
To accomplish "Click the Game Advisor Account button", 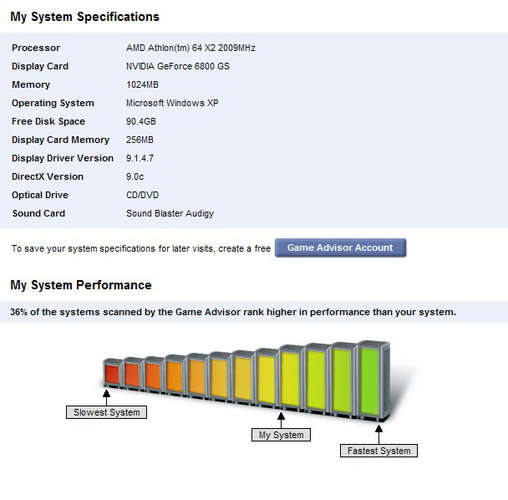I will tap(340, 248).
